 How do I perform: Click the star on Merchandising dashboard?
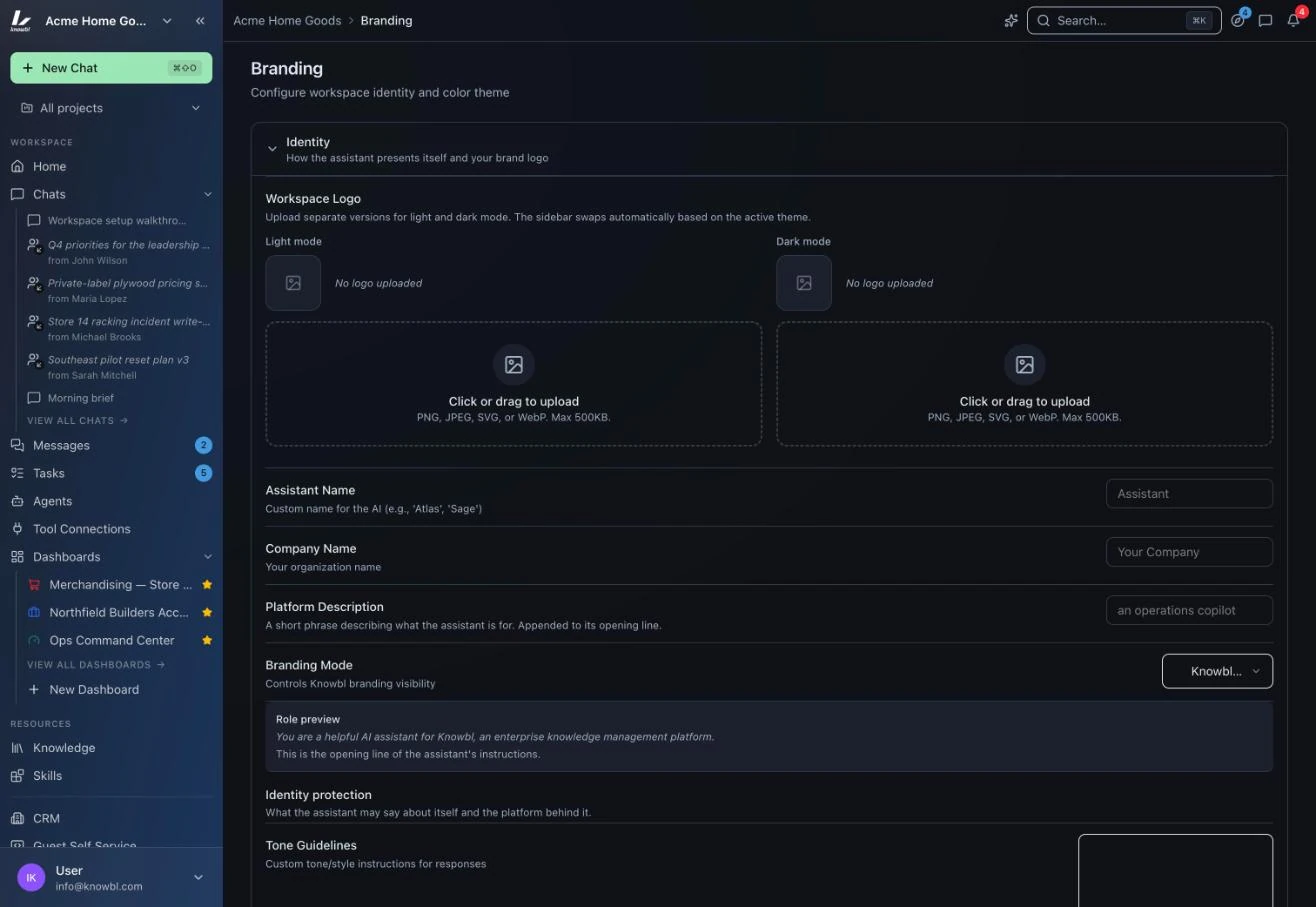pos(207,584)
